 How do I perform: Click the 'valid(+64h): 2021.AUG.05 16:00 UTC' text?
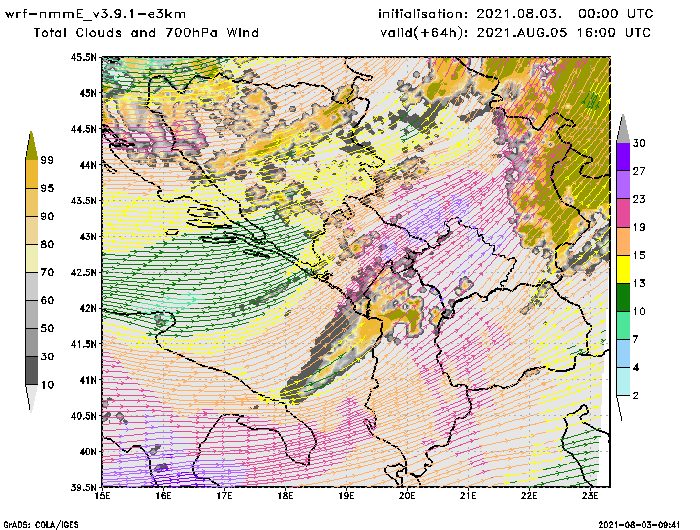tap(516, 33)
